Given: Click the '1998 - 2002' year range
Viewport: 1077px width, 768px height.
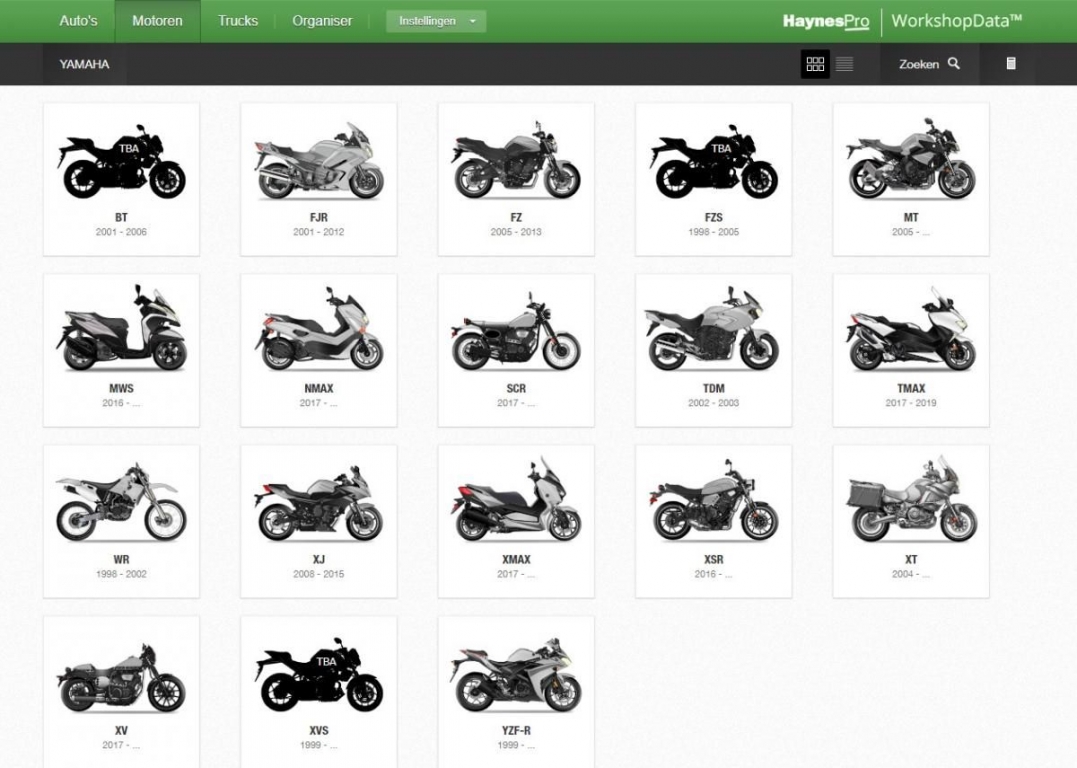Looking at the screenshot, I should pyautogui.click(x=121, y=574).
